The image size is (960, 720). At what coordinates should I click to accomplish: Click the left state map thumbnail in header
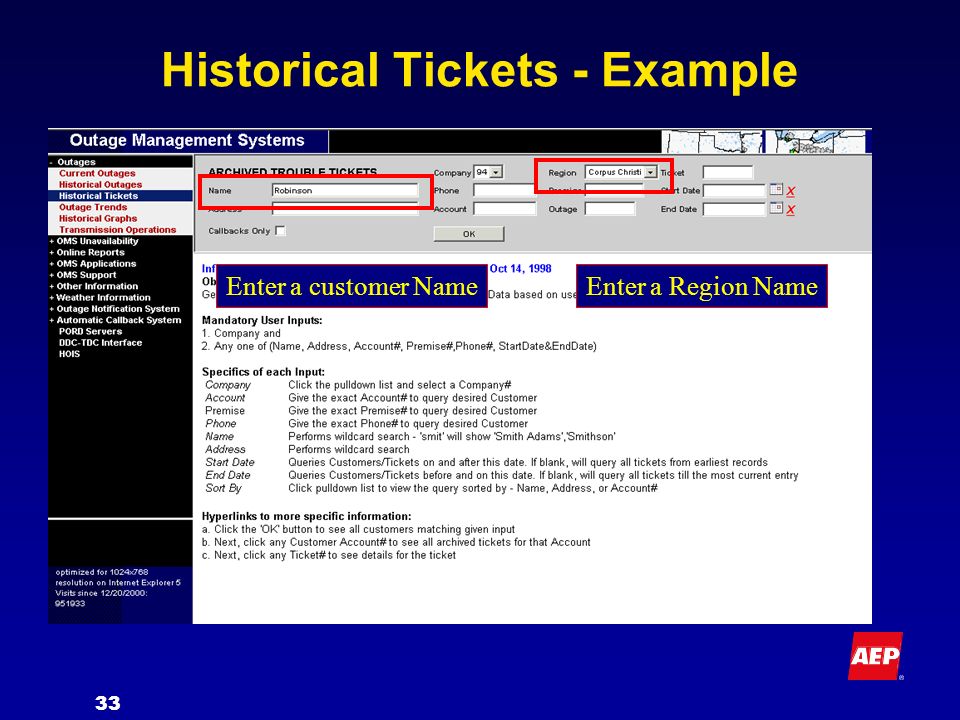click(713, 142)
